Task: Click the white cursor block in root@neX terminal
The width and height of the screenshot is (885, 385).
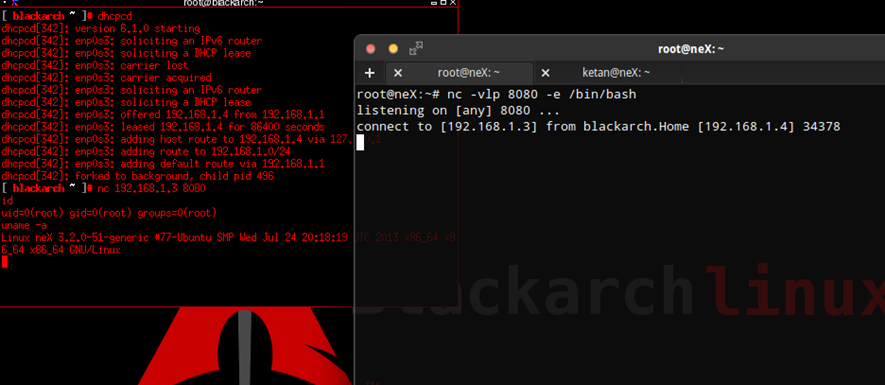Action: (x=360, y=143)
